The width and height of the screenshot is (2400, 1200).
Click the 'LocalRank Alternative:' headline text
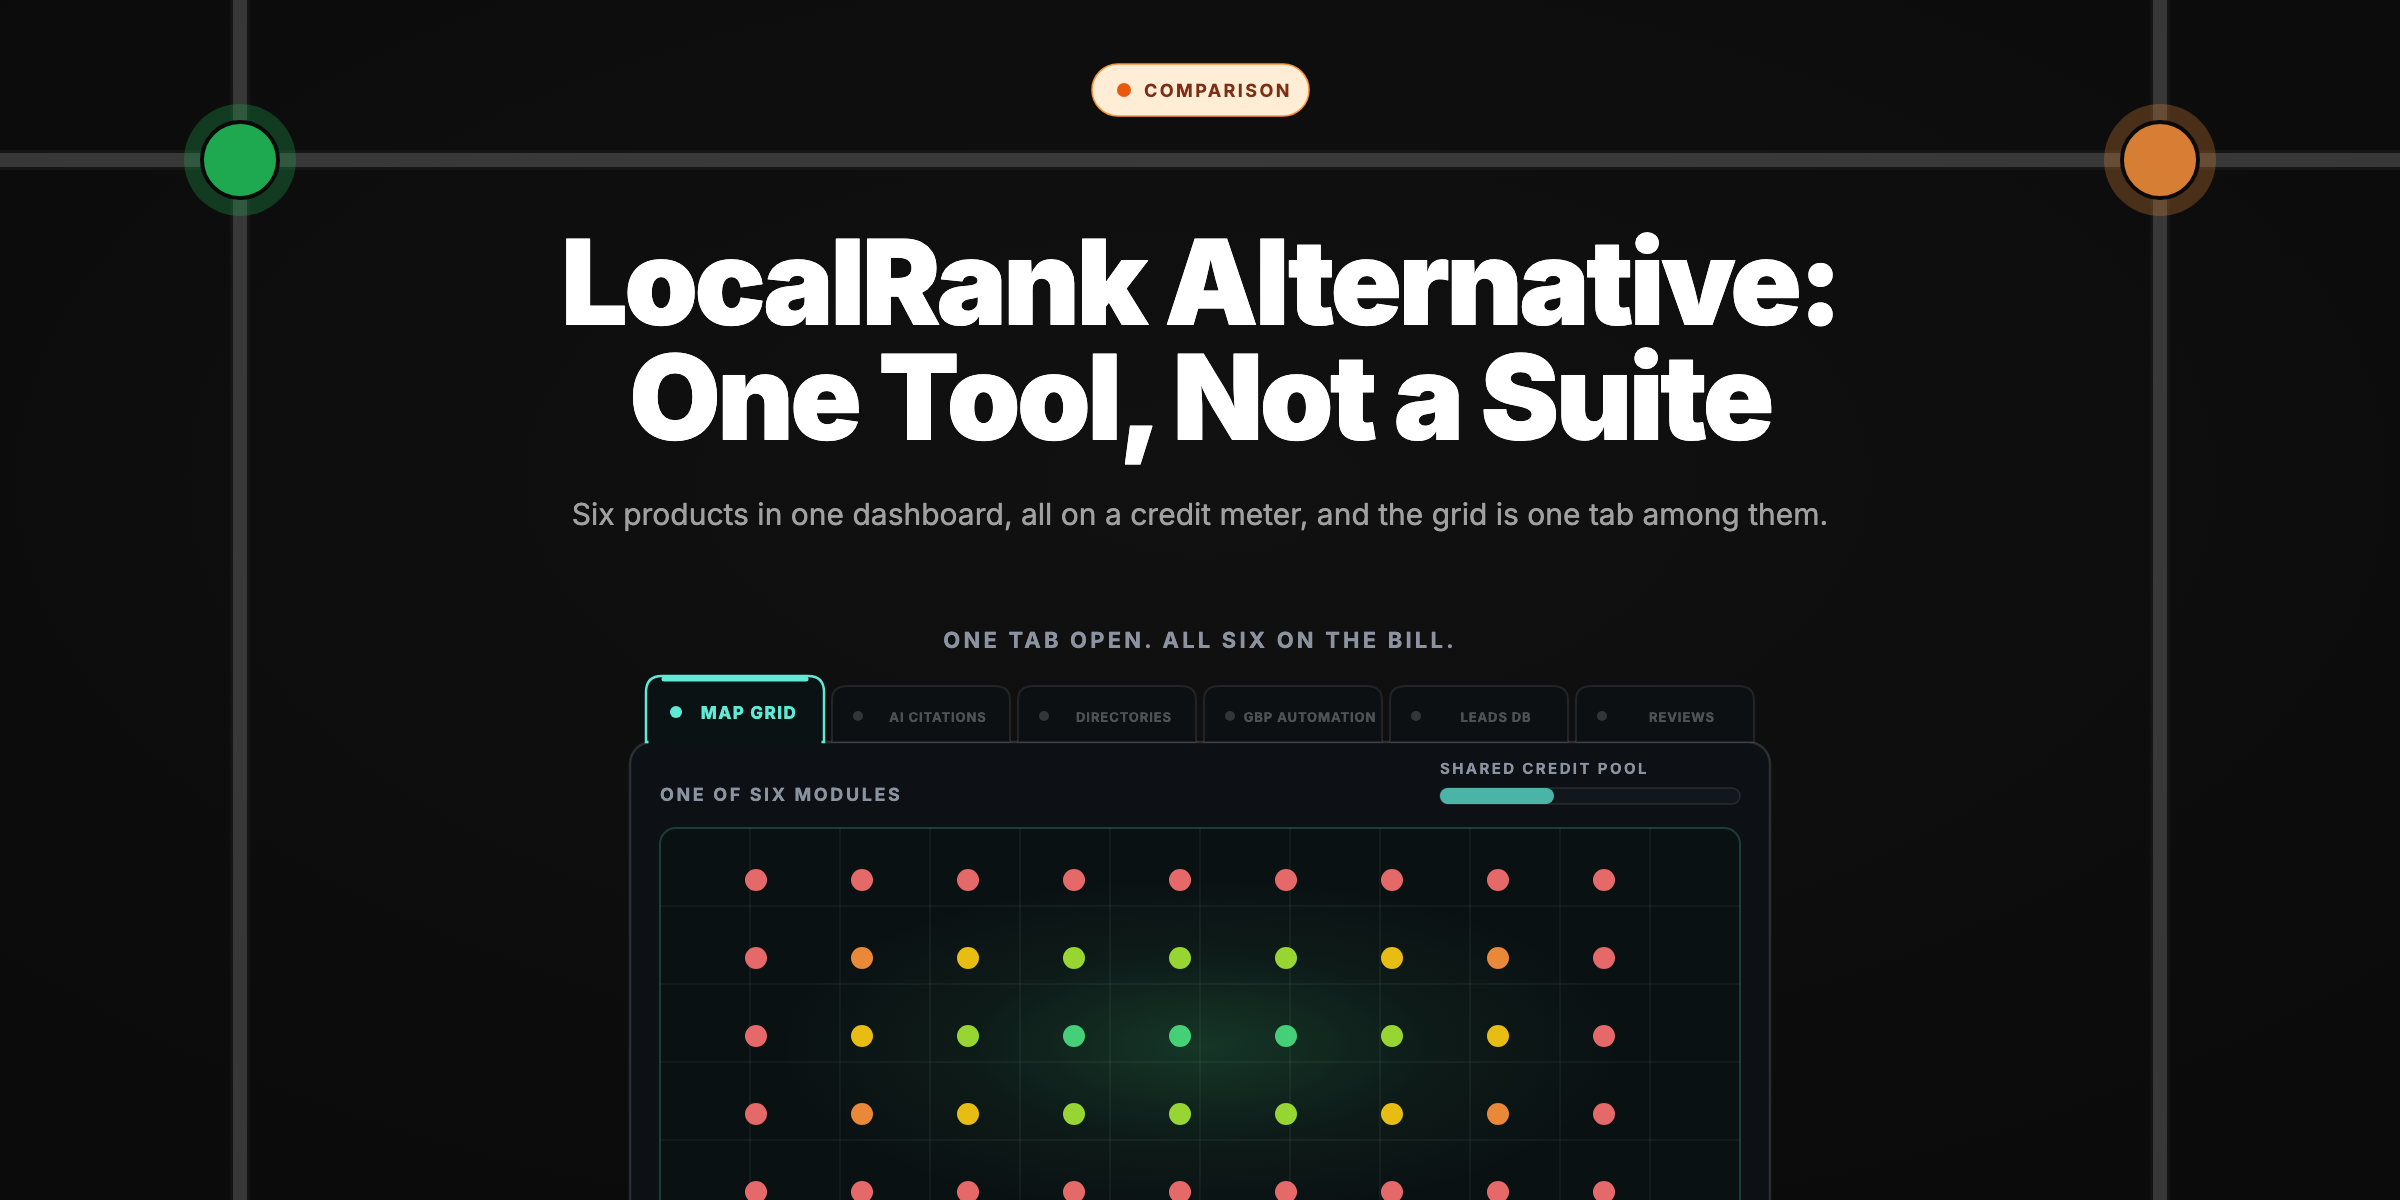1199,283
